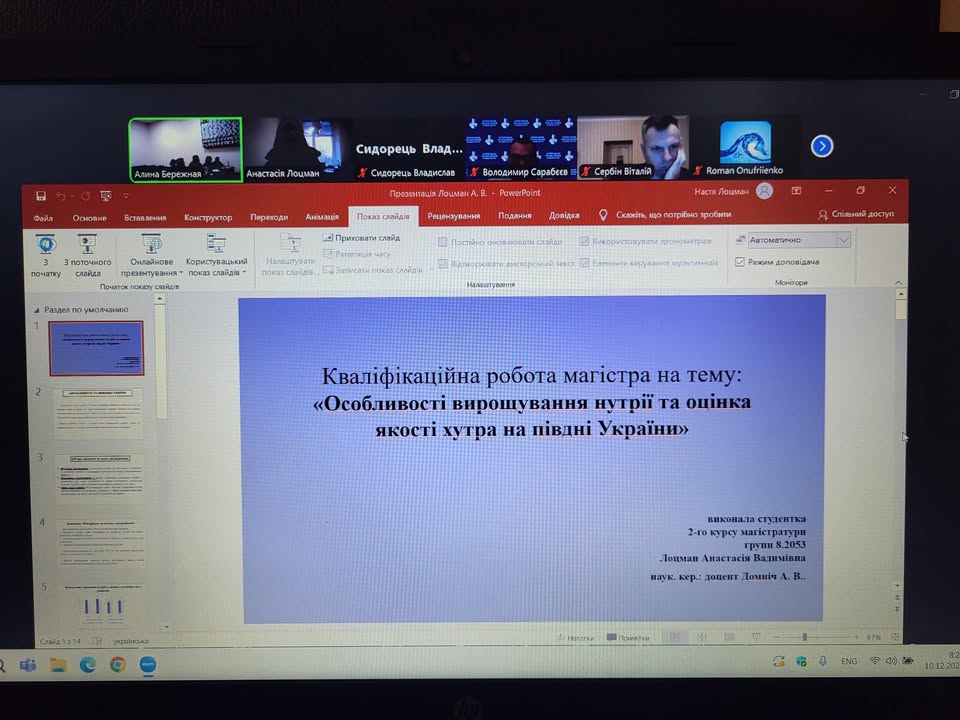Screen dimensions: 960x720
Task: Toggle the Режим доповідача checkbox
Action: [x=740, y=262]
